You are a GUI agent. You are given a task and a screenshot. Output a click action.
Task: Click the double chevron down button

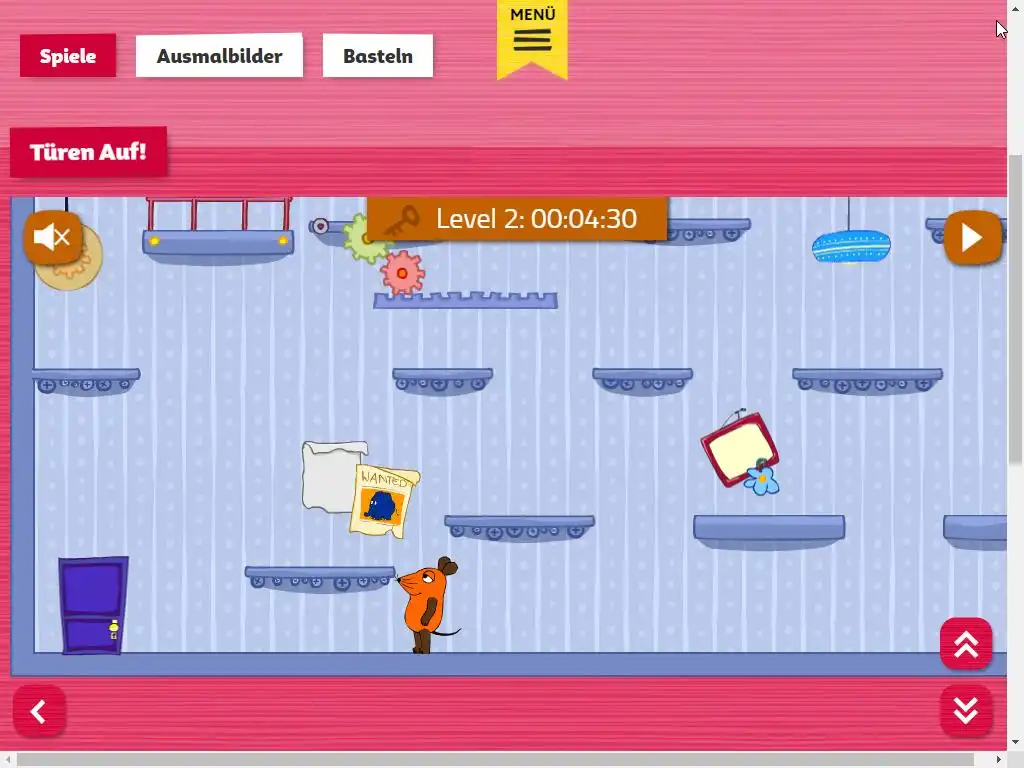[x=966, y=711]
